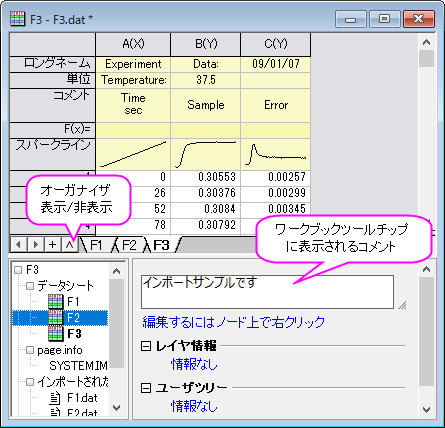Click the 単位 row header
The width and height of the screenshot is (445, 428).
click(x=53, y=80)
